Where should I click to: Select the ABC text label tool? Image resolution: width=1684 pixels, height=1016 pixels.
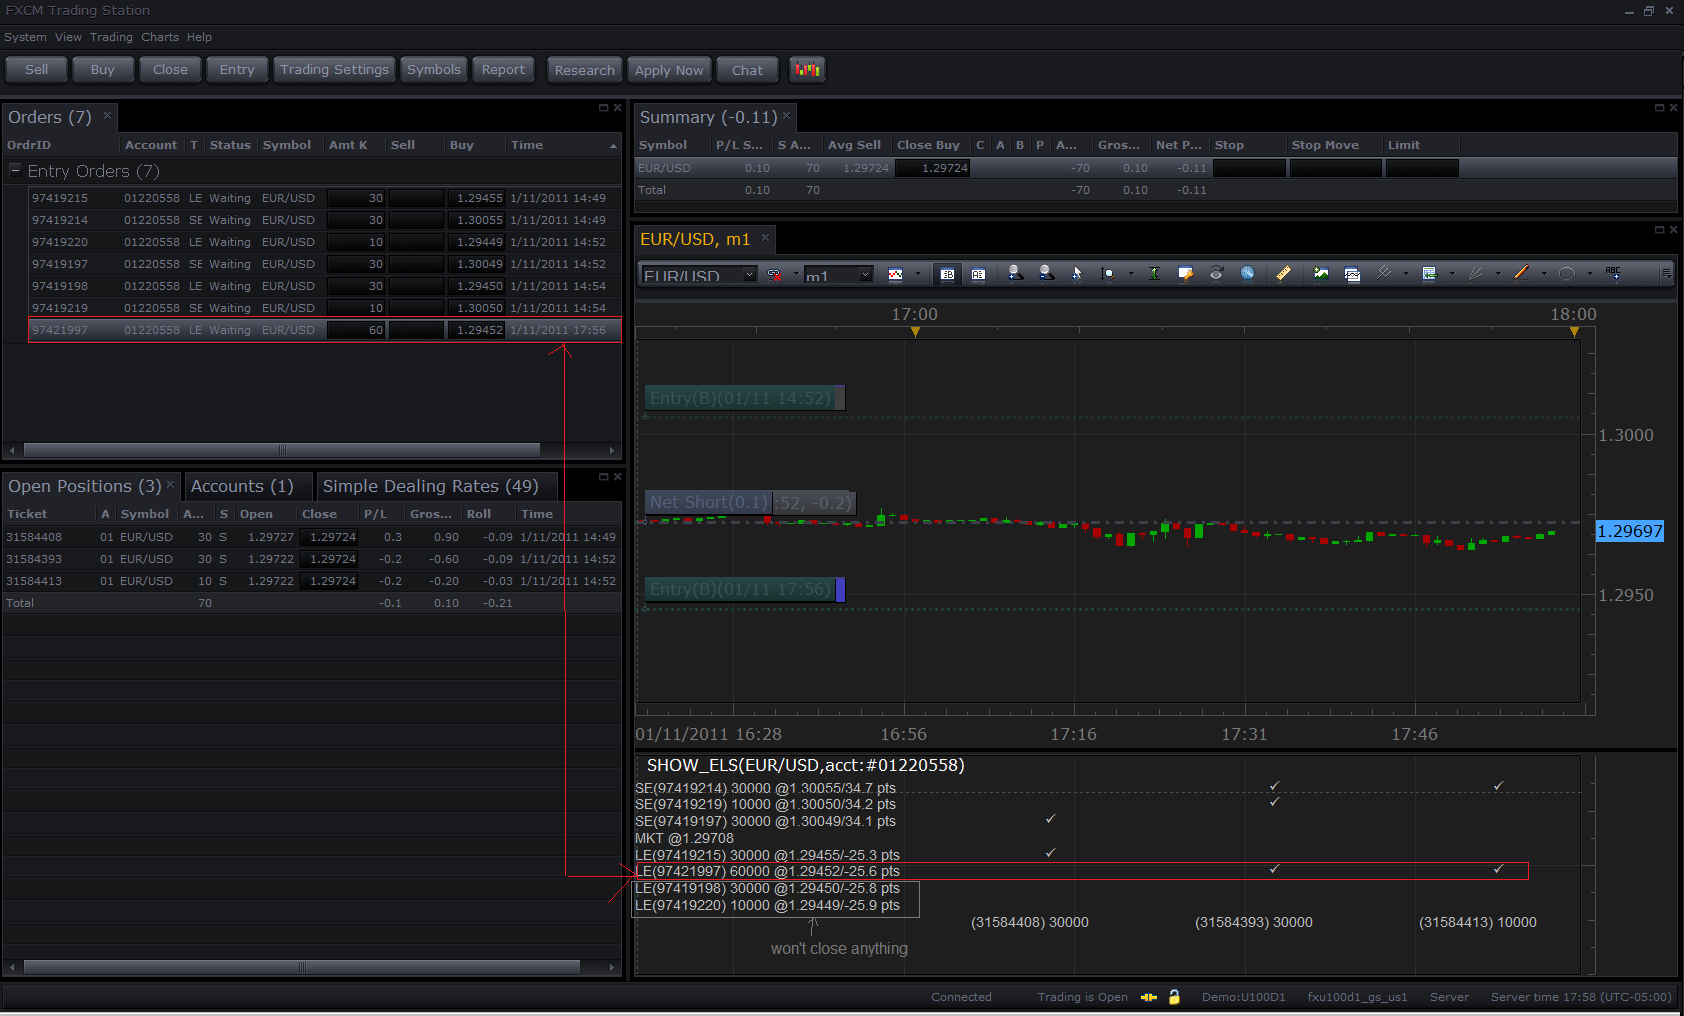(1613, 273)
